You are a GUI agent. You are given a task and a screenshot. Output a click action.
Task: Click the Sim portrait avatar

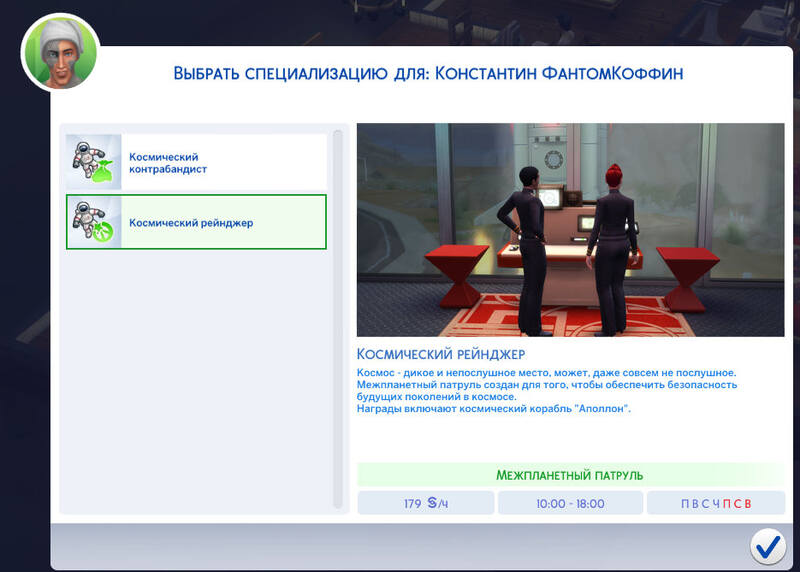coord(60,52)
